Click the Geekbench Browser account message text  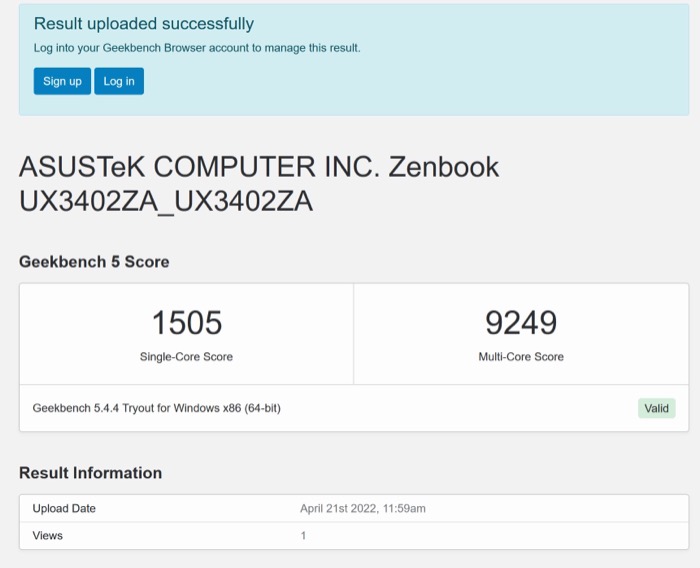coord(197,48)
